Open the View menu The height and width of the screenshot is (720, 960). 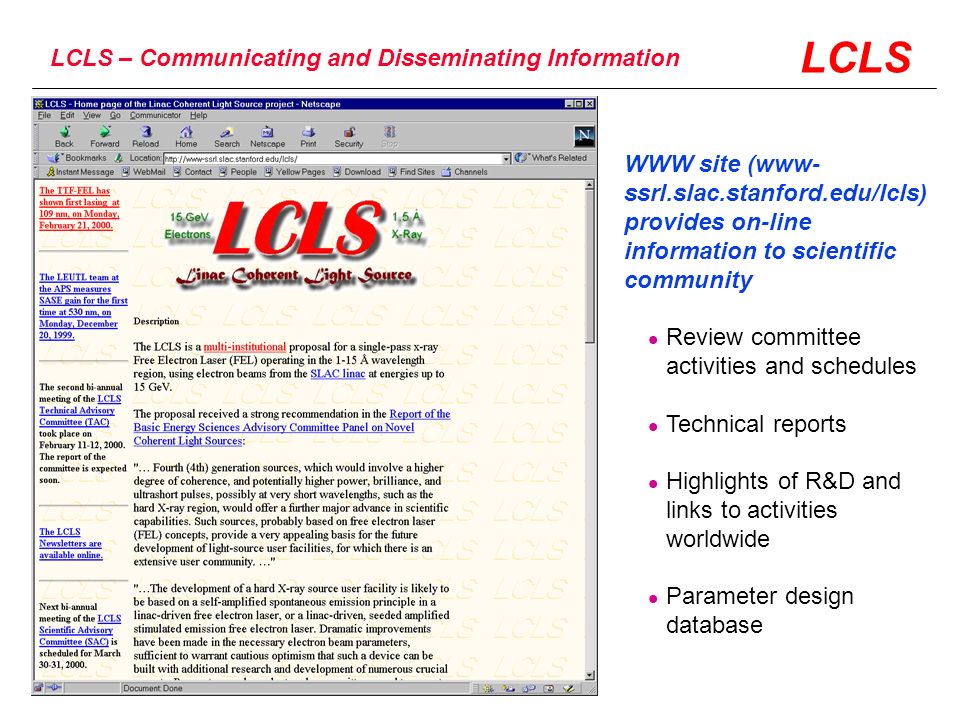click(92, 115)
